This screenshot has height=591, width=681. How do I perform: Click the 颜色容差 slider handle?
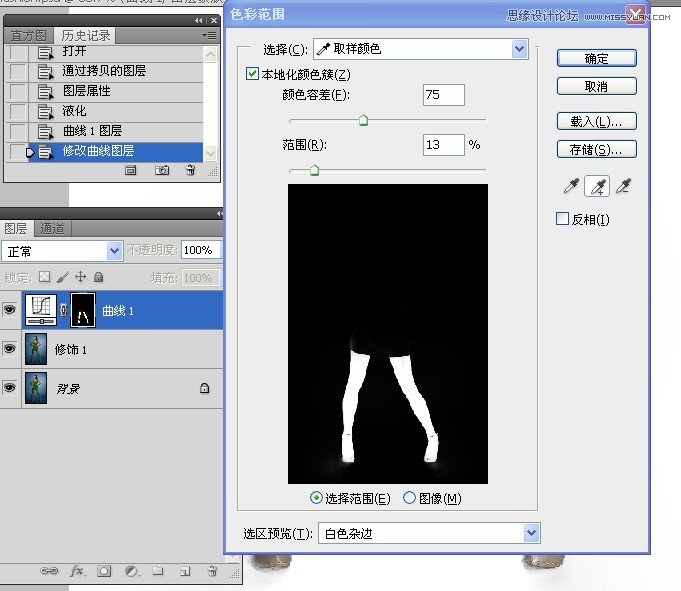[x=364, y=120]
